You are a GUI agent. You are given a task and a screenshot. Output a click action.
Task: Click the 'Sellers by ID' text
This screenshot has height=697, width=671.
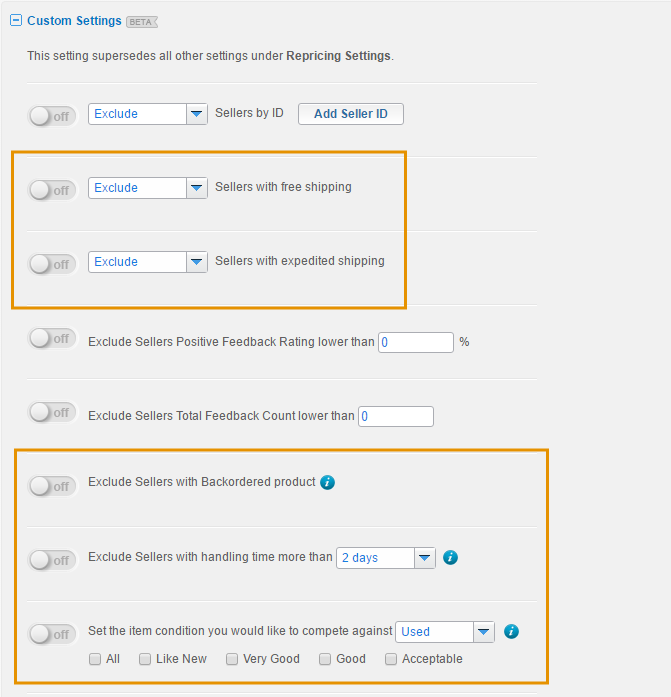[x=249, y=113]
